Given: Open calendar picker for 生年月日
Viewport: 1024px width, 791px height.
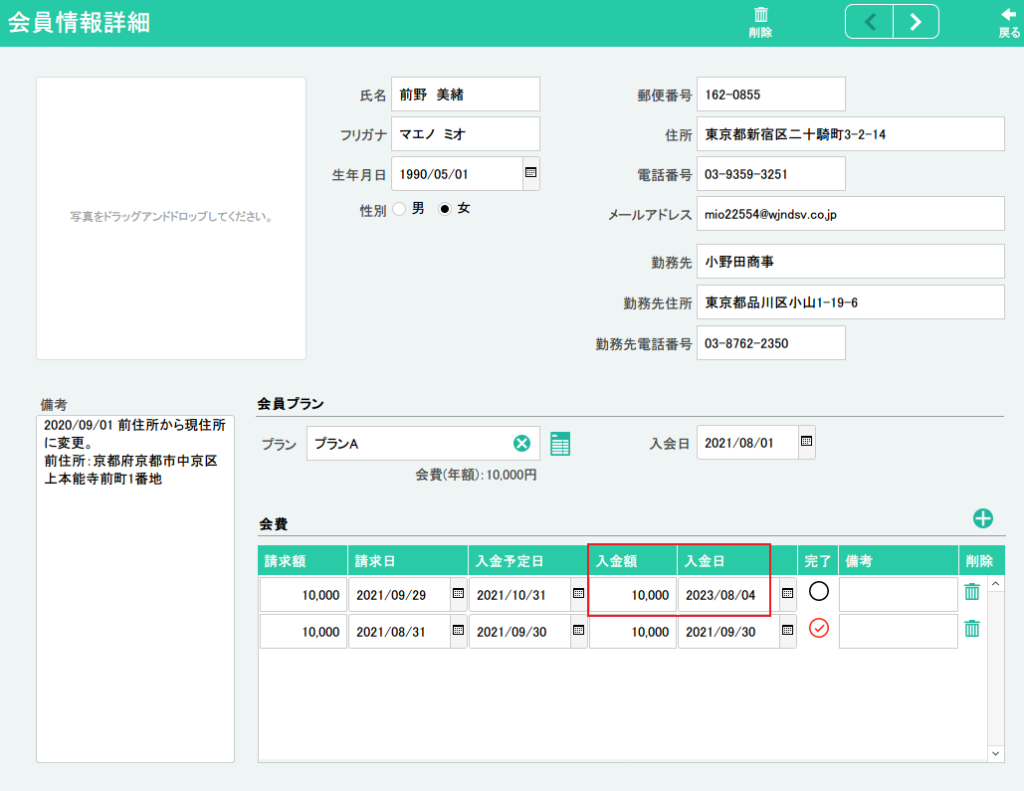Looking at the screenshot, I should [531, 173].
